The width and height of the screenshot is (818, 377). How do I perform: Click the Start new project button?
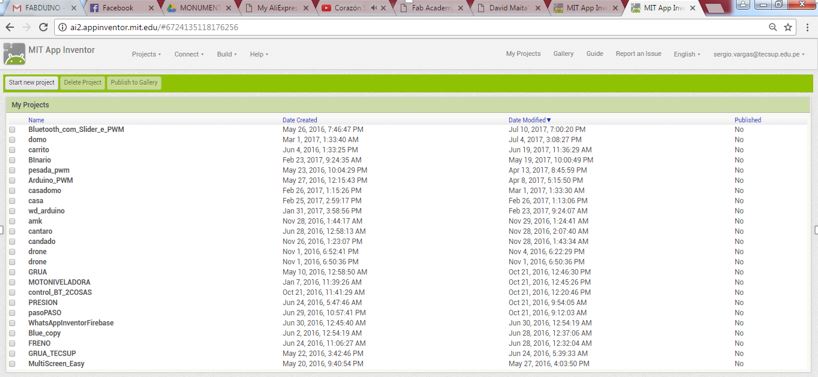(x=31, y=83)
